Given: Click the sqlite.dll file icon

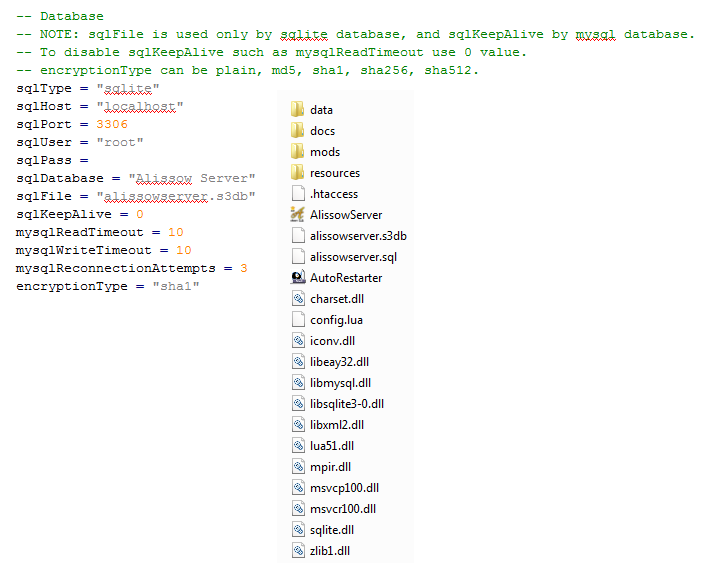Looking at the screenshot, I should pyautogui.click(x=298, y=530).
